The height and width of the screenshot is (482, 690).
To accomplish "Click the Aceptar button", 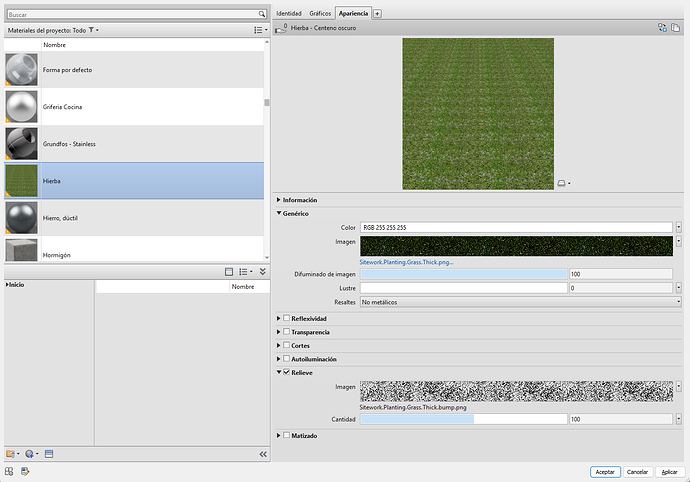I will 605,472.
